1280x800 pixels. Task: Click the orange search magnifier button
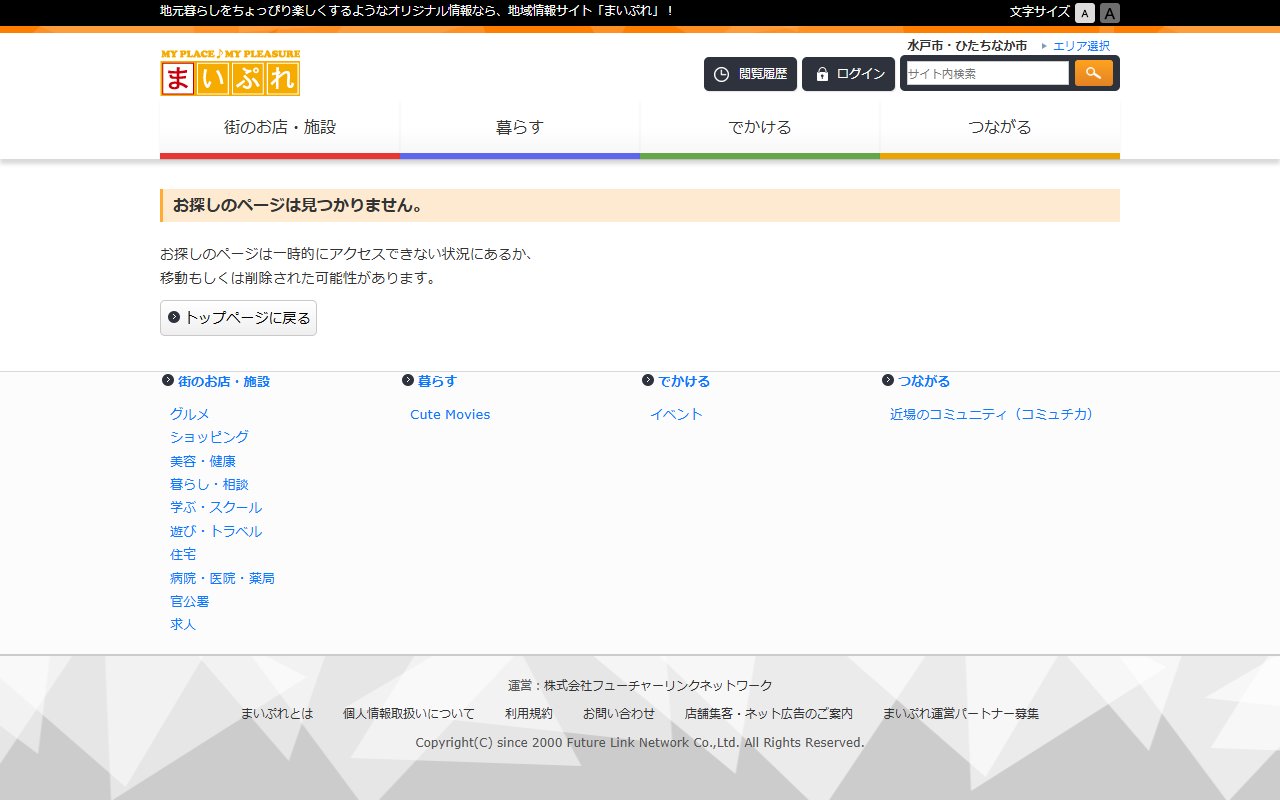tap(1094, 73)
